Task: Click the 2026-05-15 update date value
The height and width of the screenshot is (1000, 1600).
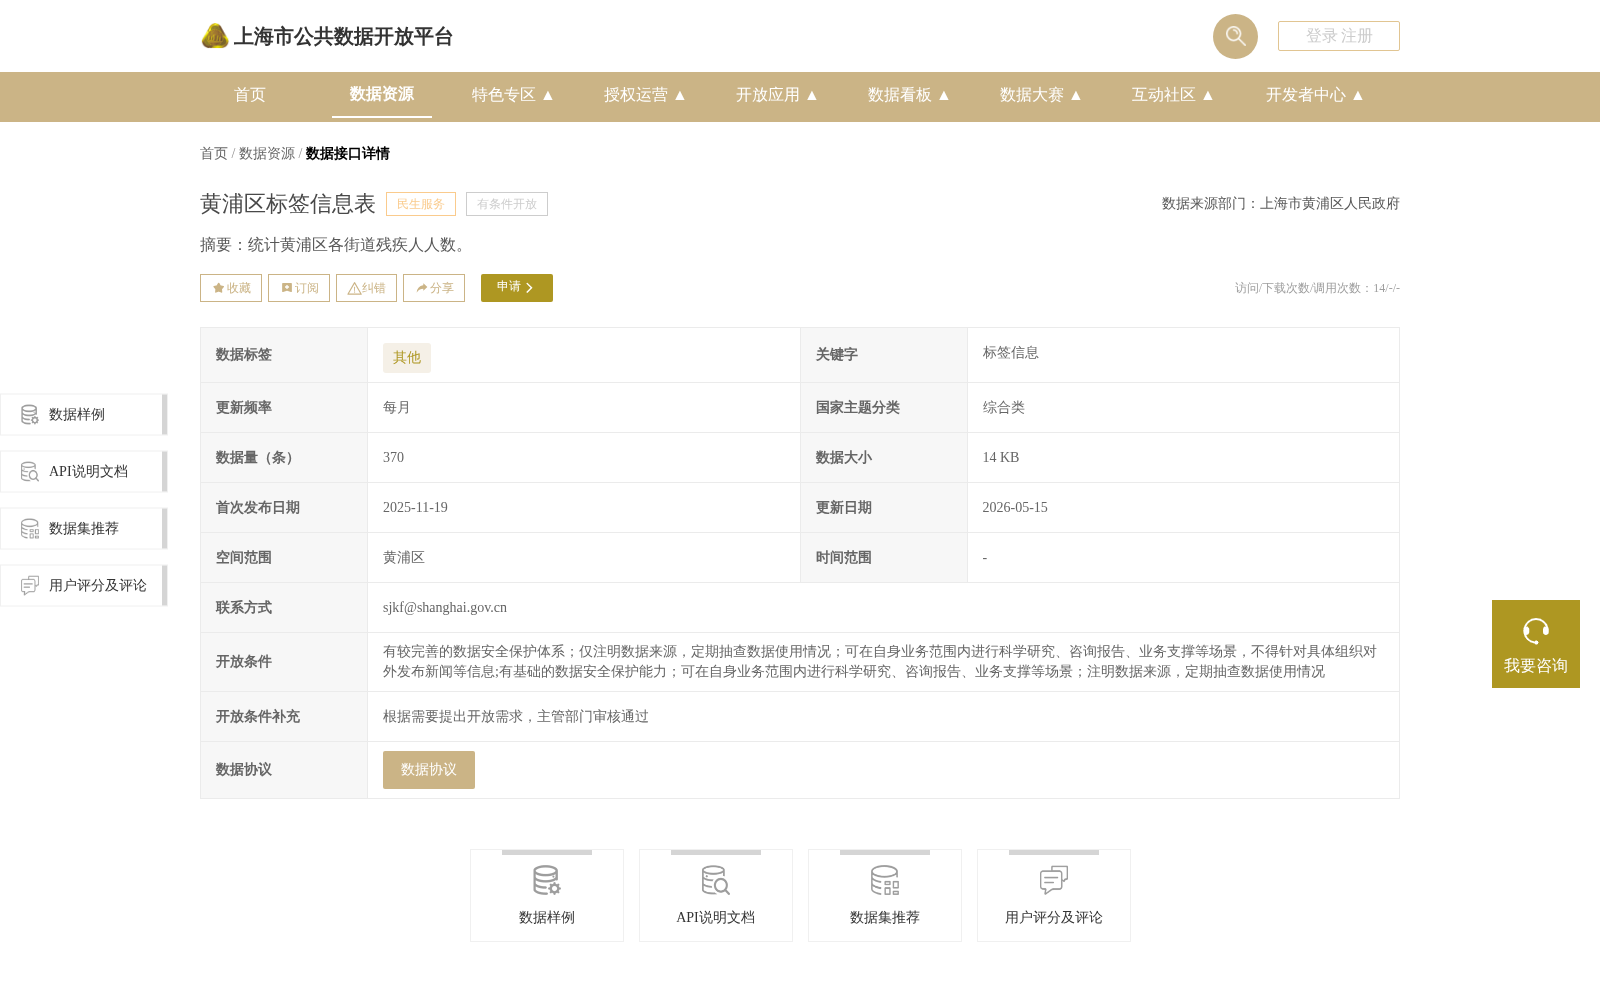Action: 1015,507
